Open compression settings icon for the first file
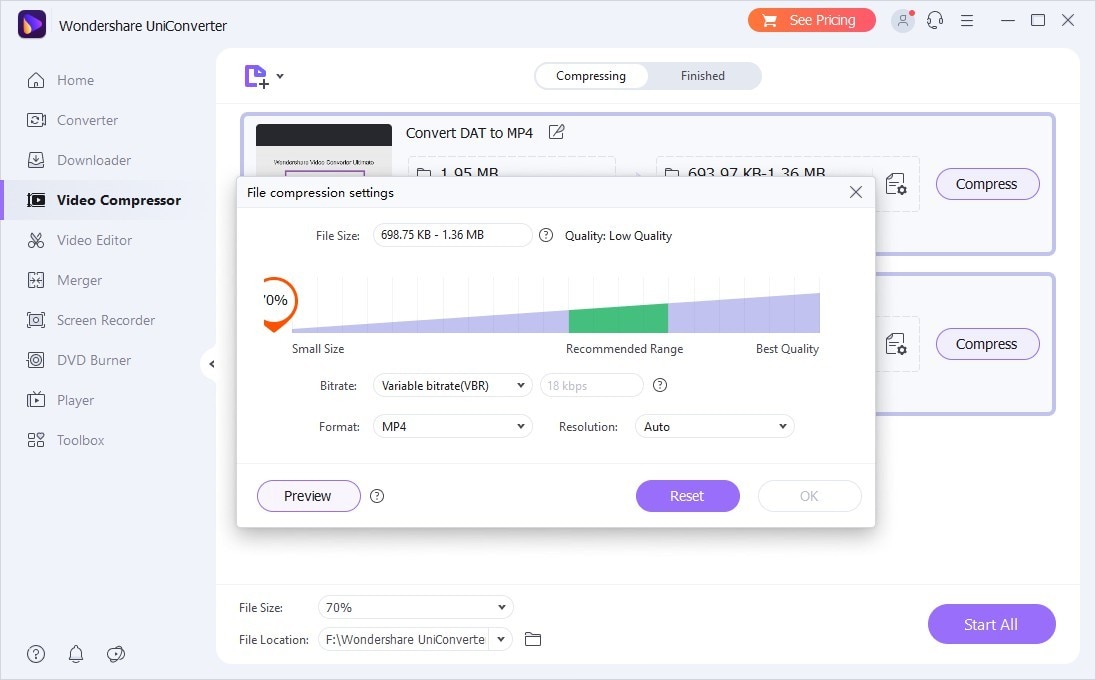This screenshot has height=680, width=1096. (x=896, y=184)
